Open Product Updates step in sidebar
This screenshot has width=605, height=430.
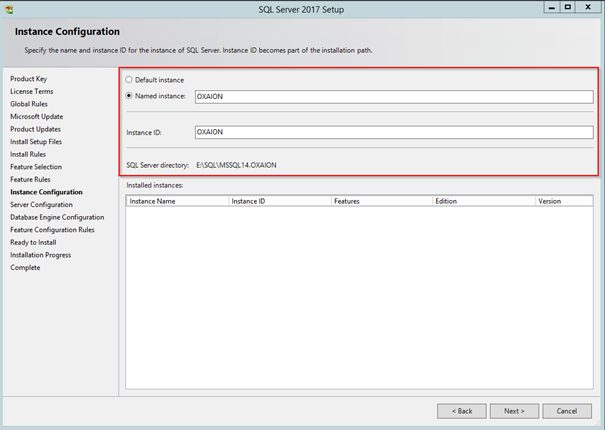[x=35, y=129]
